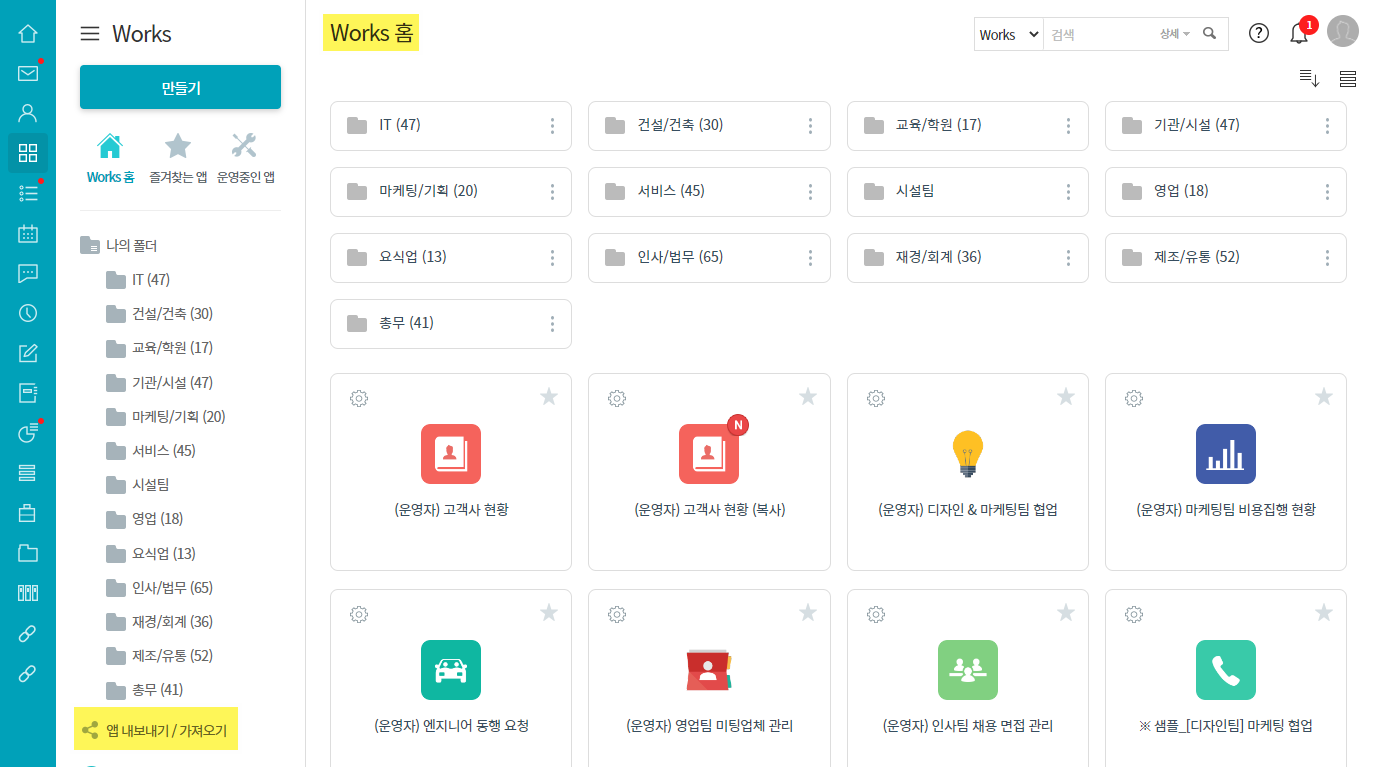Favorite the 마케팅팀 비용집행 현황 app star
1386x767 pixels.
click(1324, 397)
